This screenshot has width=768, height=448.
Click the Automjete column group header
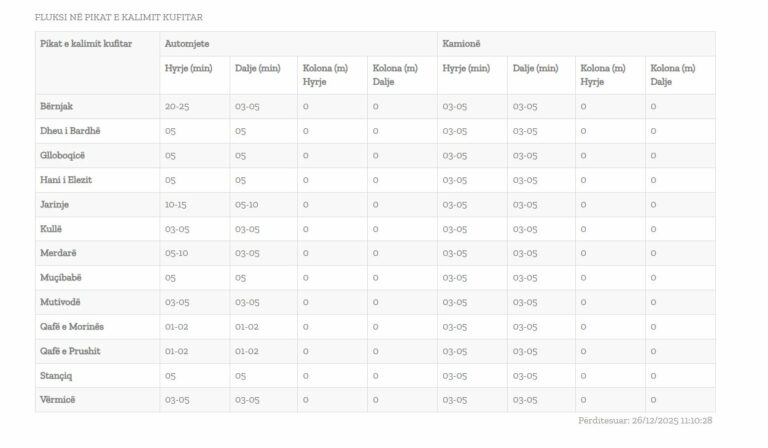187,44
